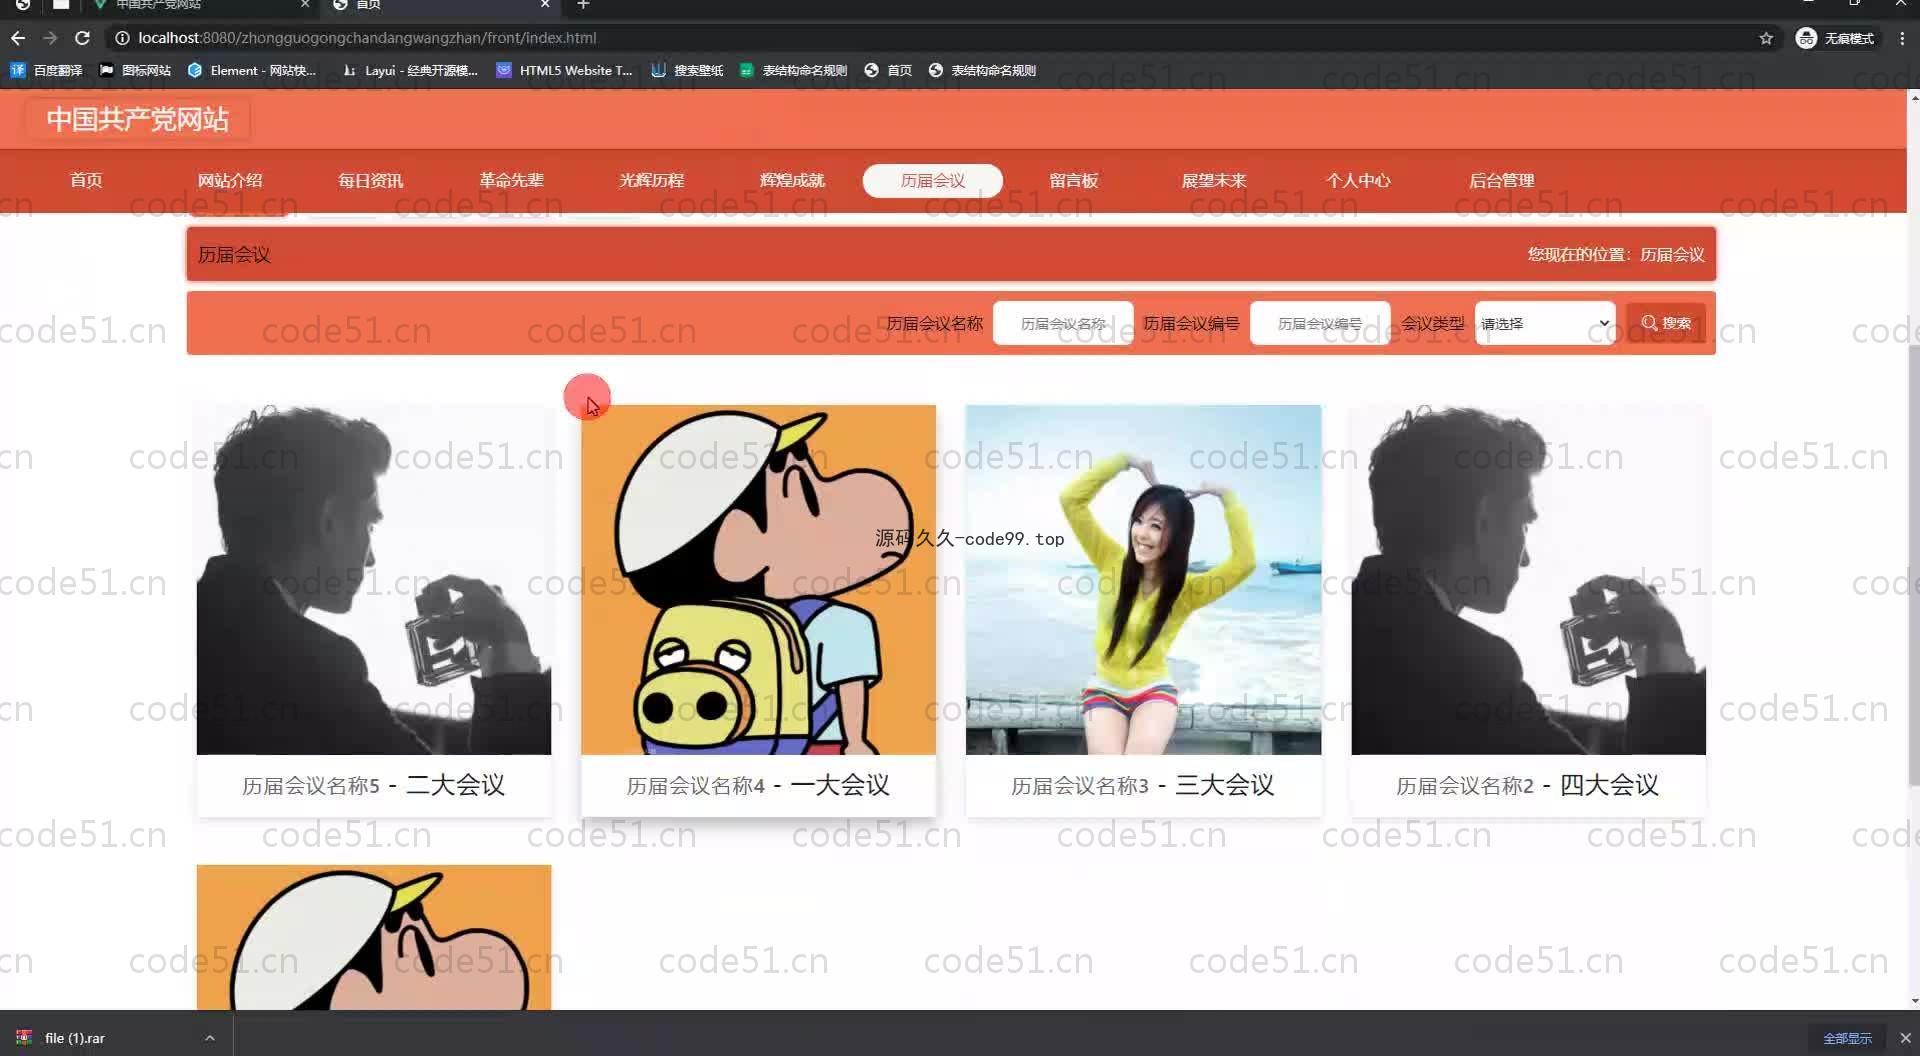Open the 图标网站 bookmark
Screen dimensions: 1920x1056
click(x=135, y=70)
